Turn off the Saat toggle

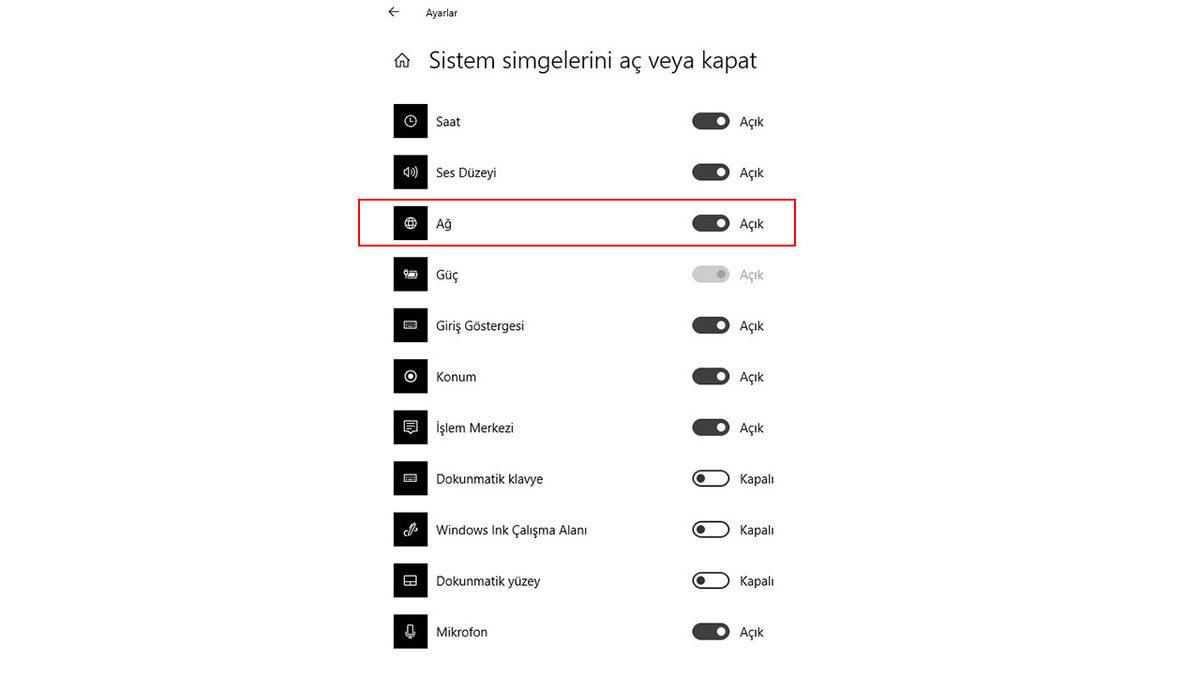pyautogui.click(x=710, y=120)
